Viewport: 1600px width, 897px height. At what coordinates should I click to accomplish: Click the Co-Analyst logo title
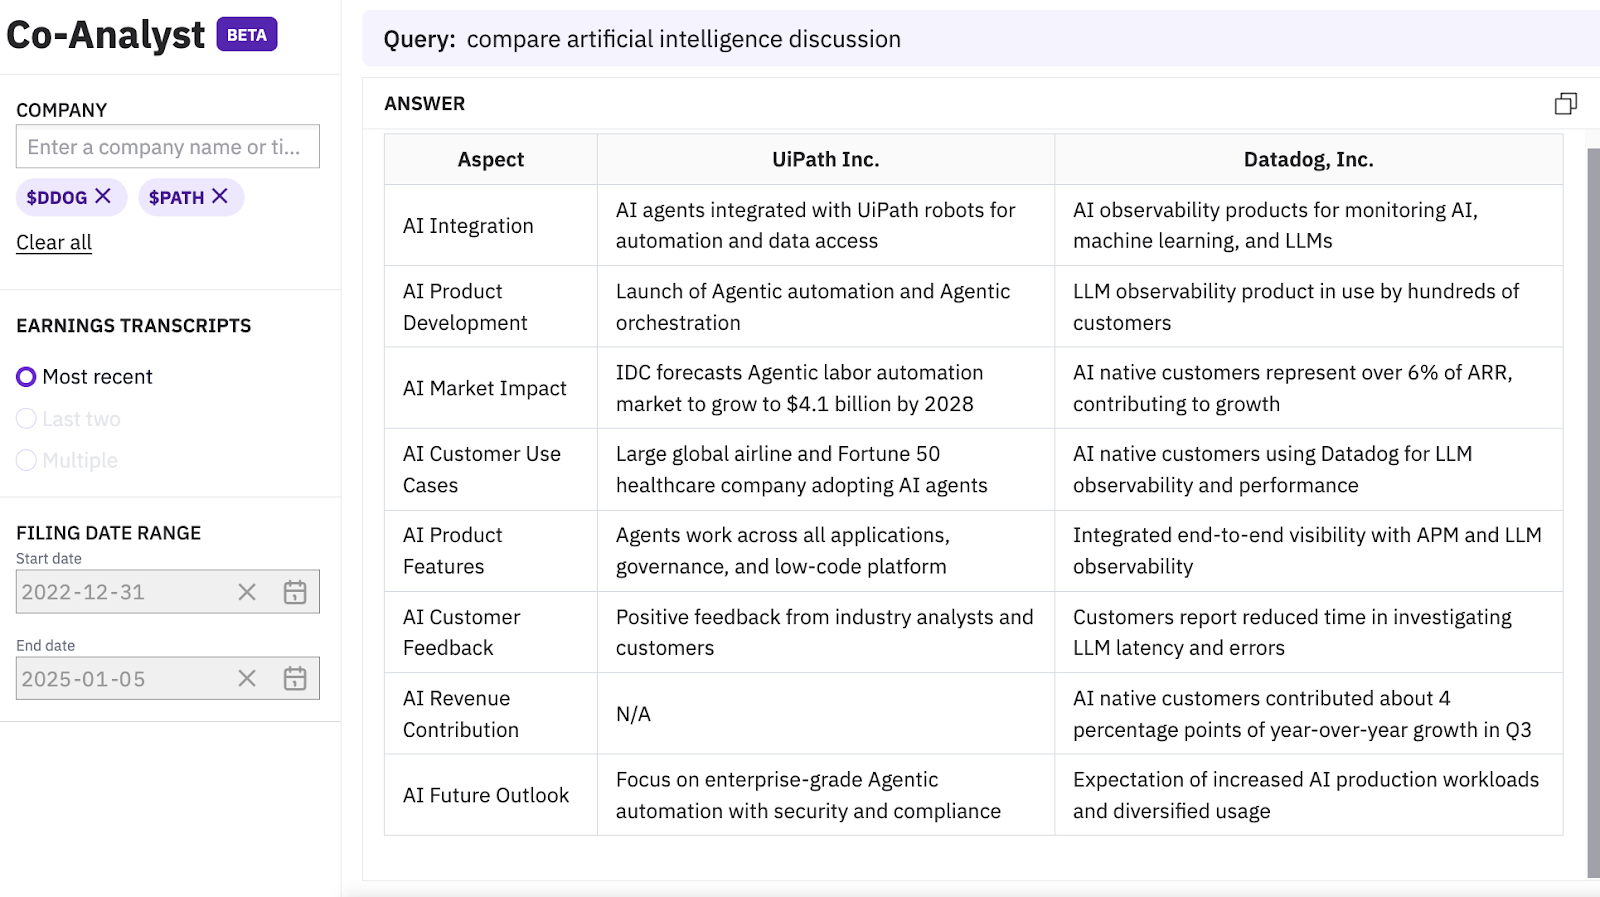pos(105,35)
